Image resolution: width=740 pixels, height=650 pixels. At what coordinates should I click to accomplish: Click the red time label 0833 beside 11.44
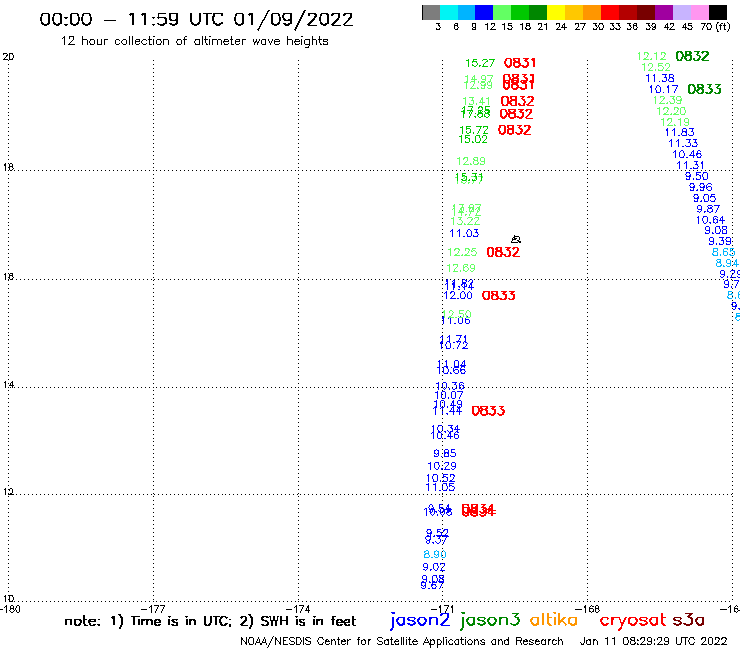point(488,411)
